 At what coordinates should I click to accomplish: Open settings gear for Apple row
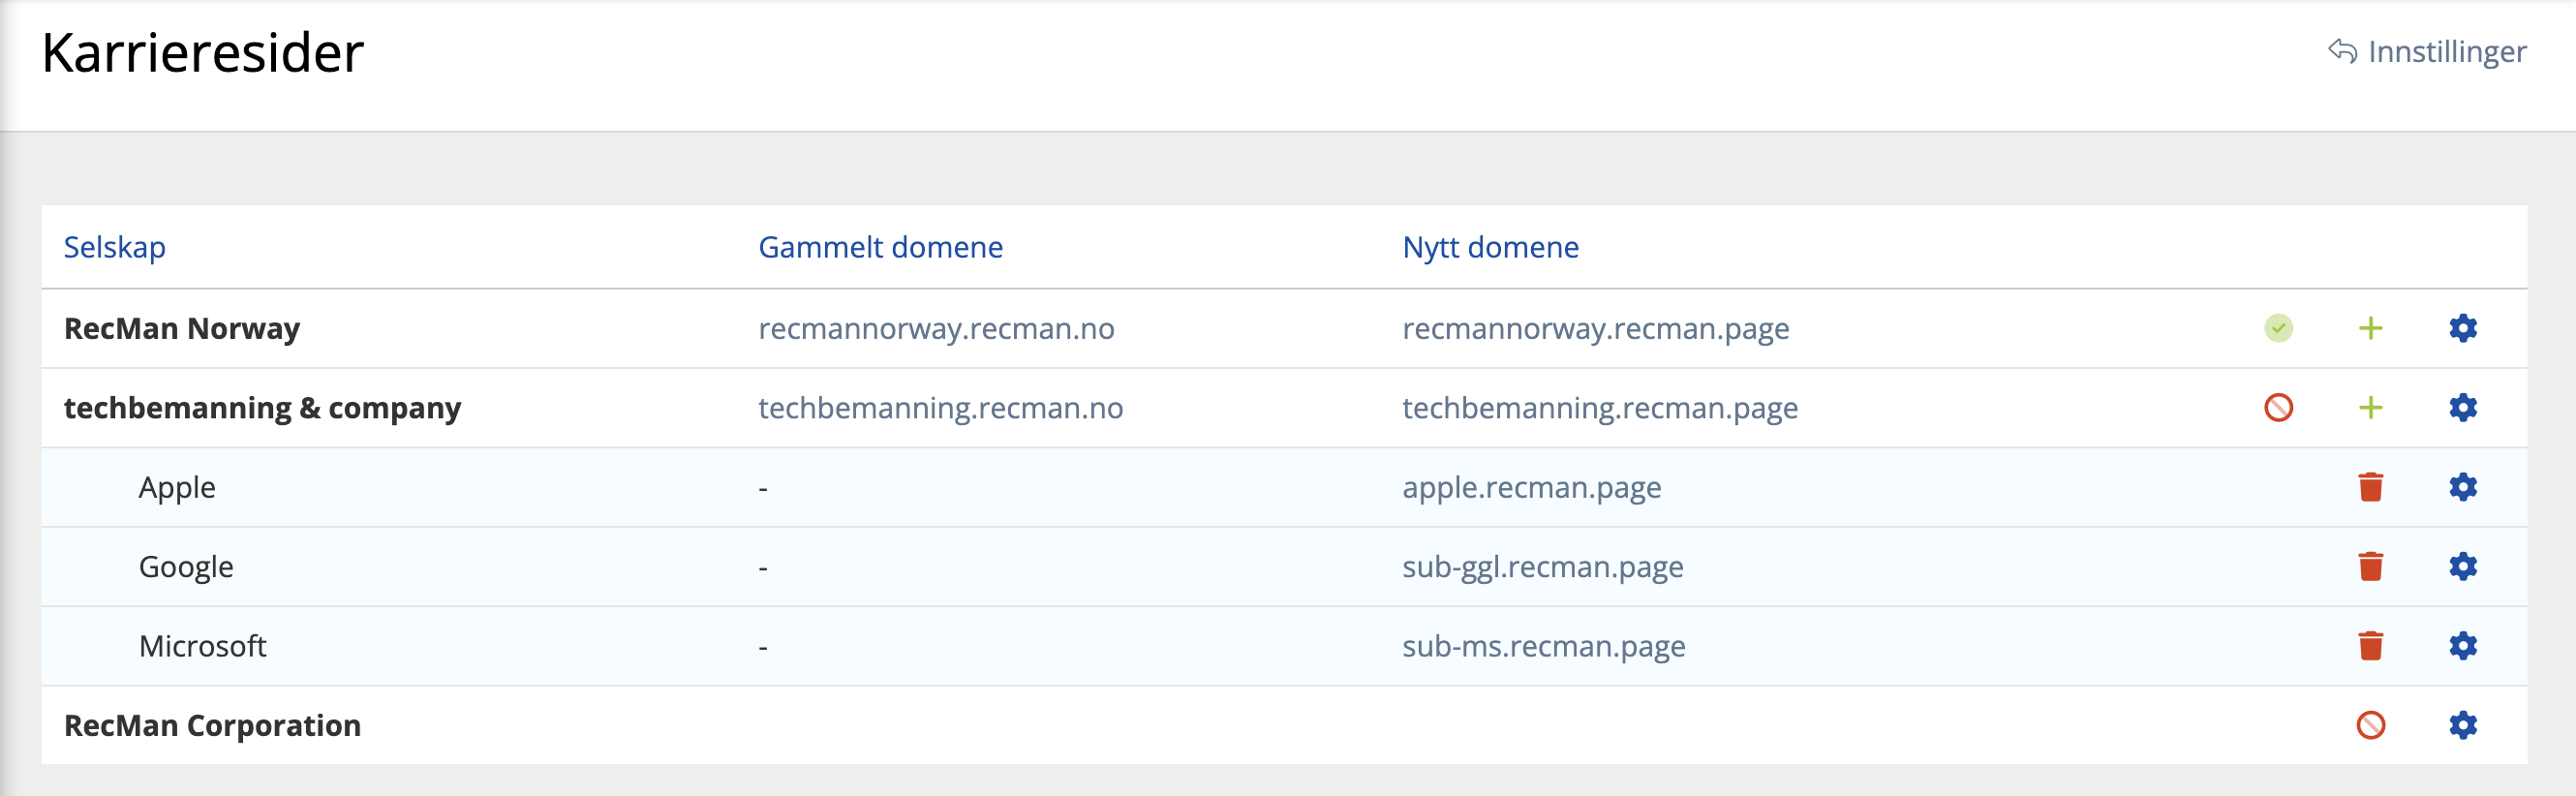2462,487
